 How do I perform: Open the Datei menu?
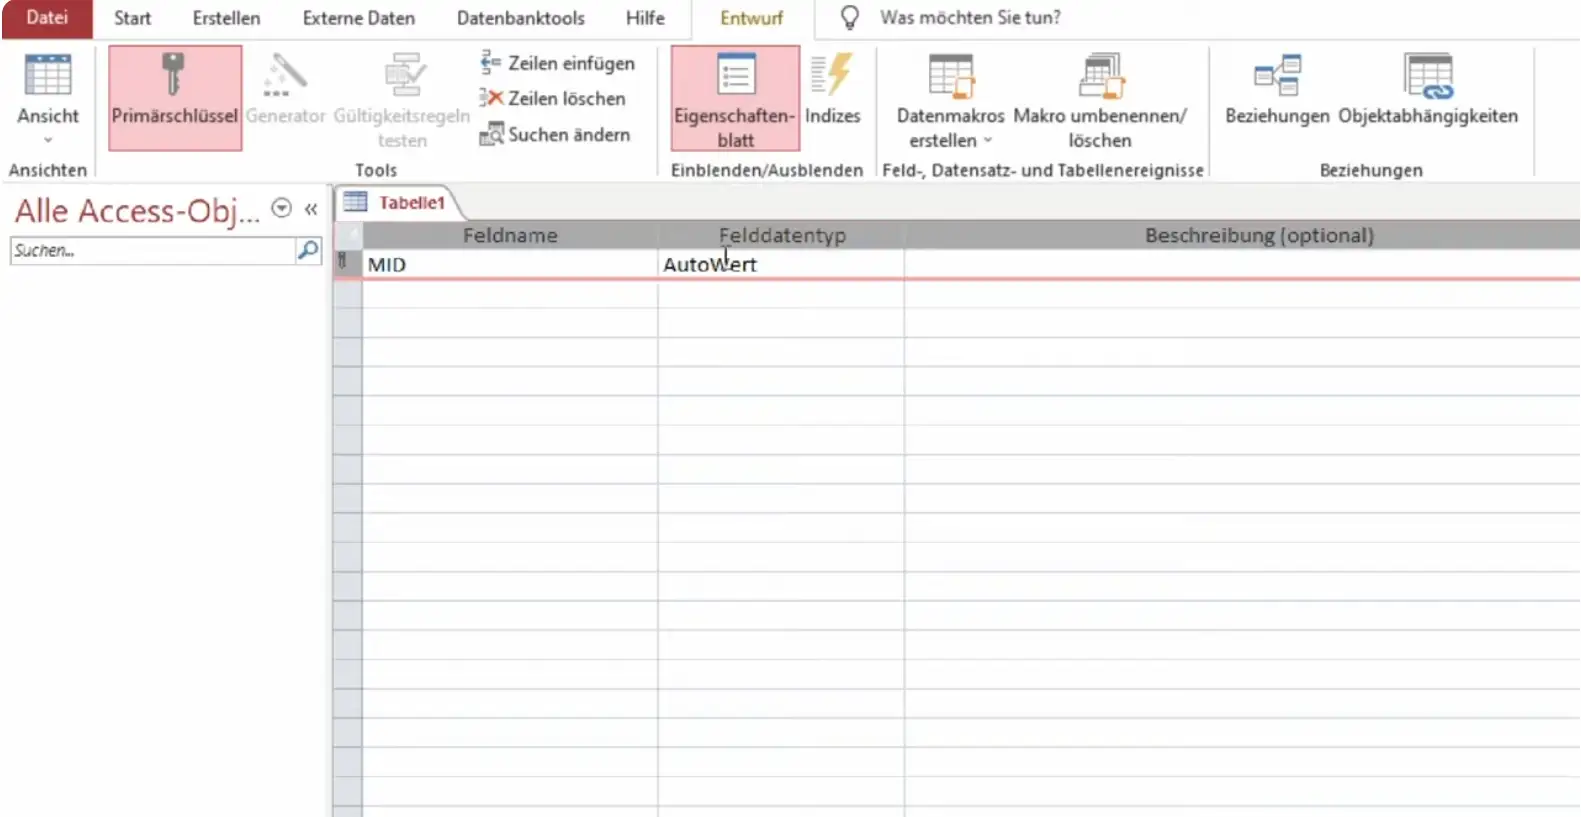pyautogui.click(x=47, y=18)
